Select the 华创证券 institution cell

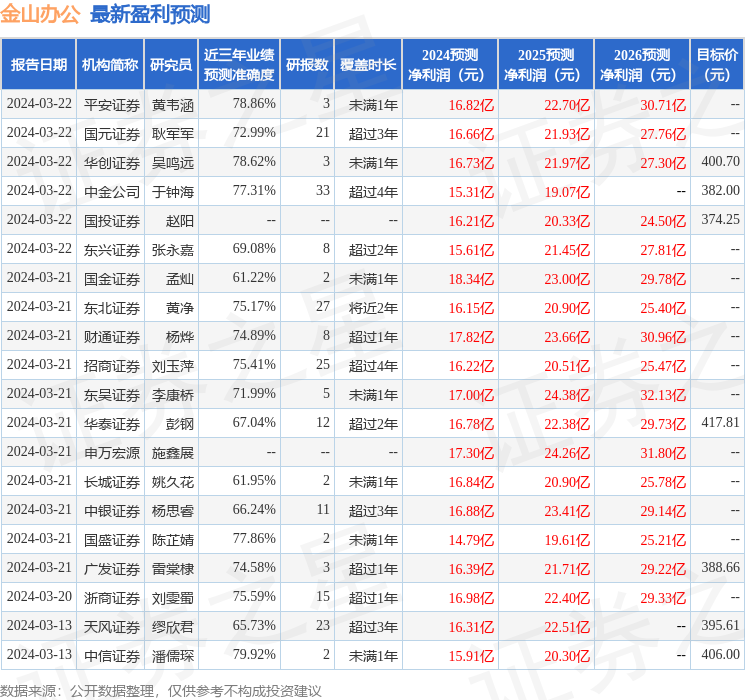(x=112, y=163)
